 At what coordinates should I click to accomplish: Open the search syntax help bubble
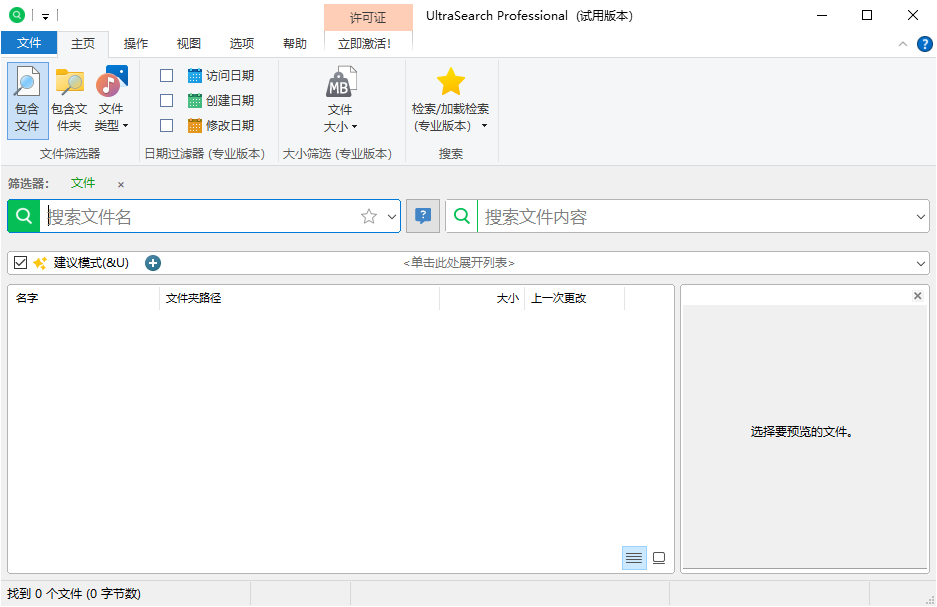click(423, 216)
